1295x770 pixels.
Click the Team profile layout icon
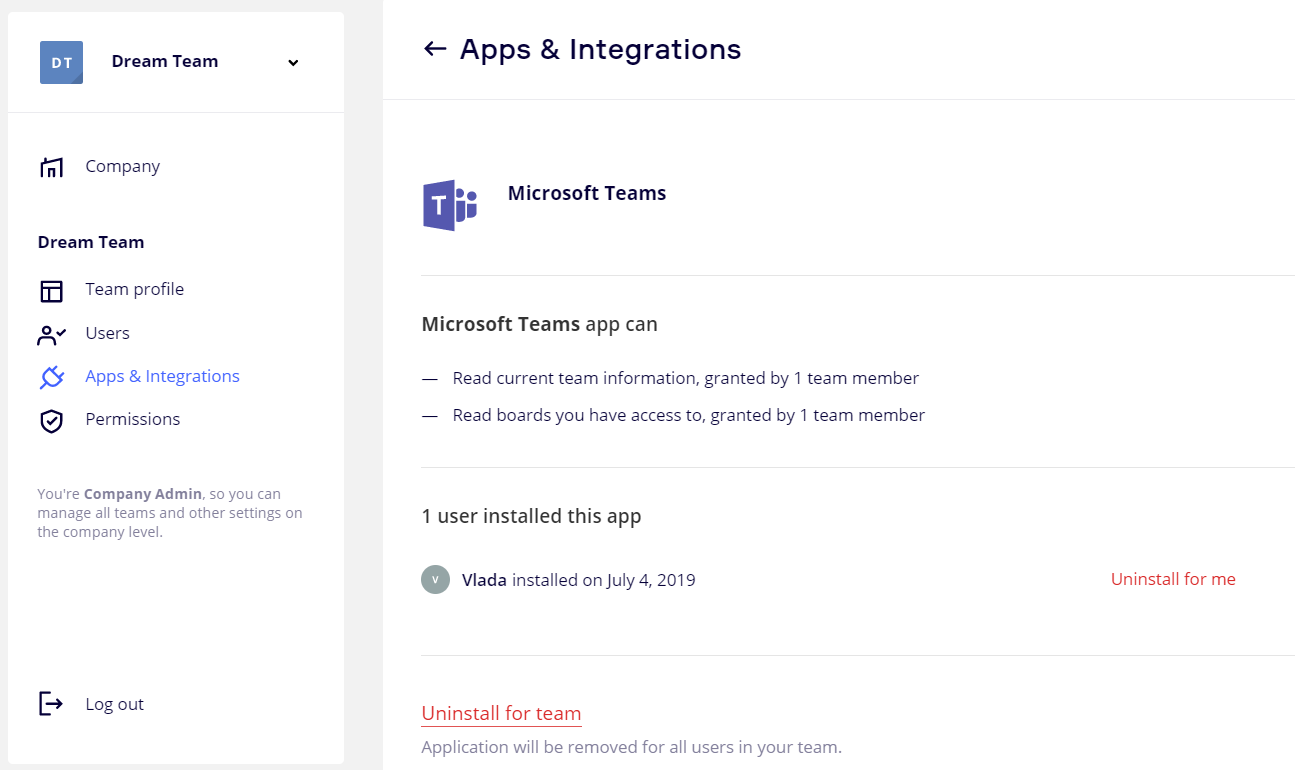coord(51,290)
